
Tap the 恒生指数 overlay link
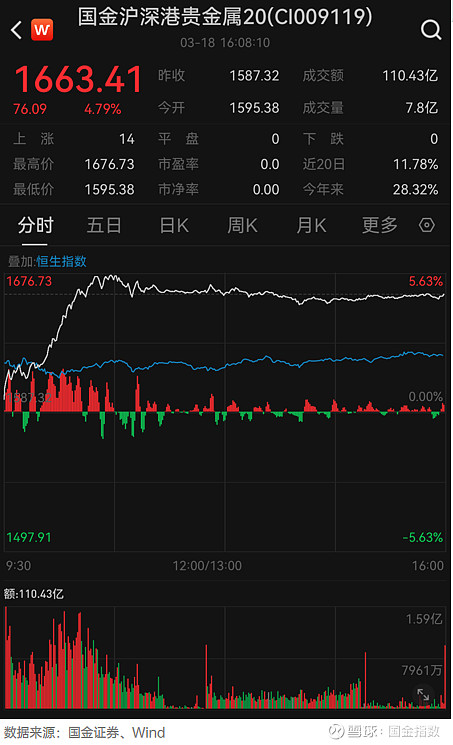pos(61,261)
